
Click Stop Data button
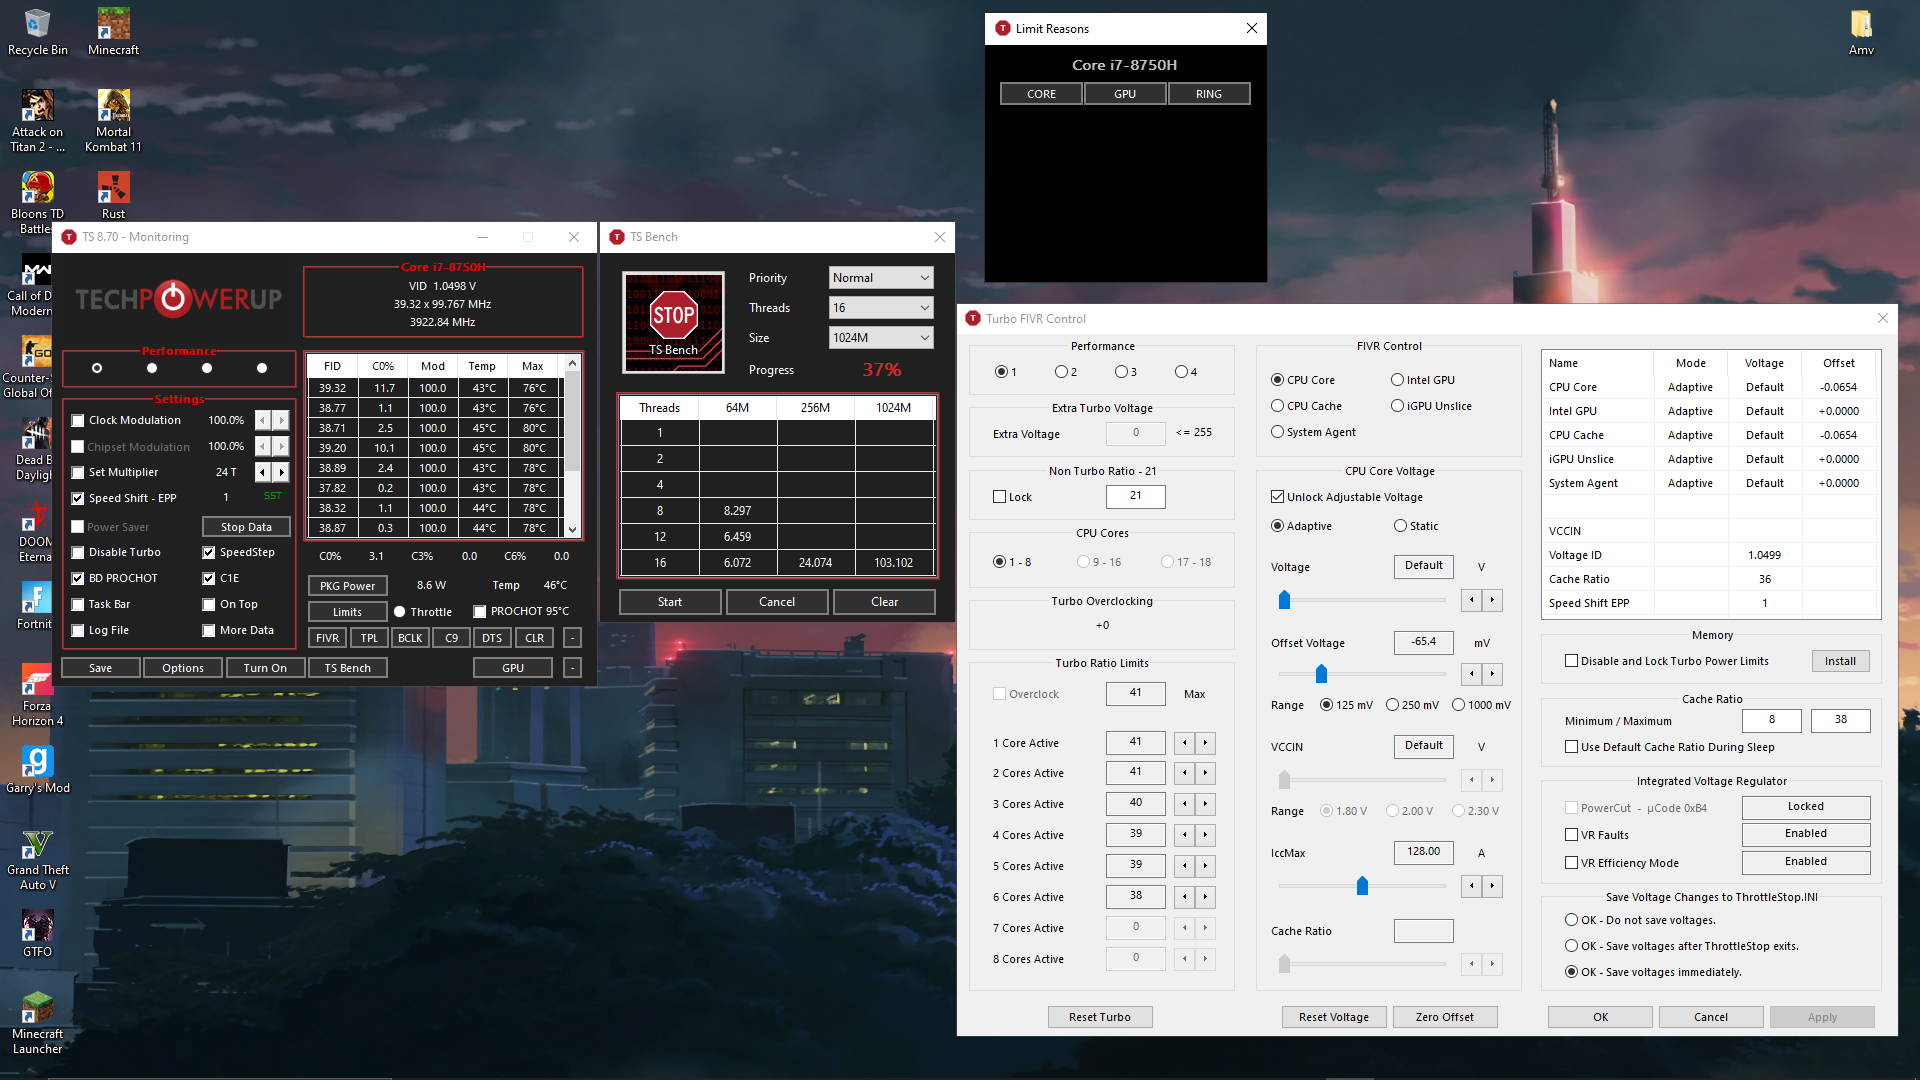[x=246, y=527]
